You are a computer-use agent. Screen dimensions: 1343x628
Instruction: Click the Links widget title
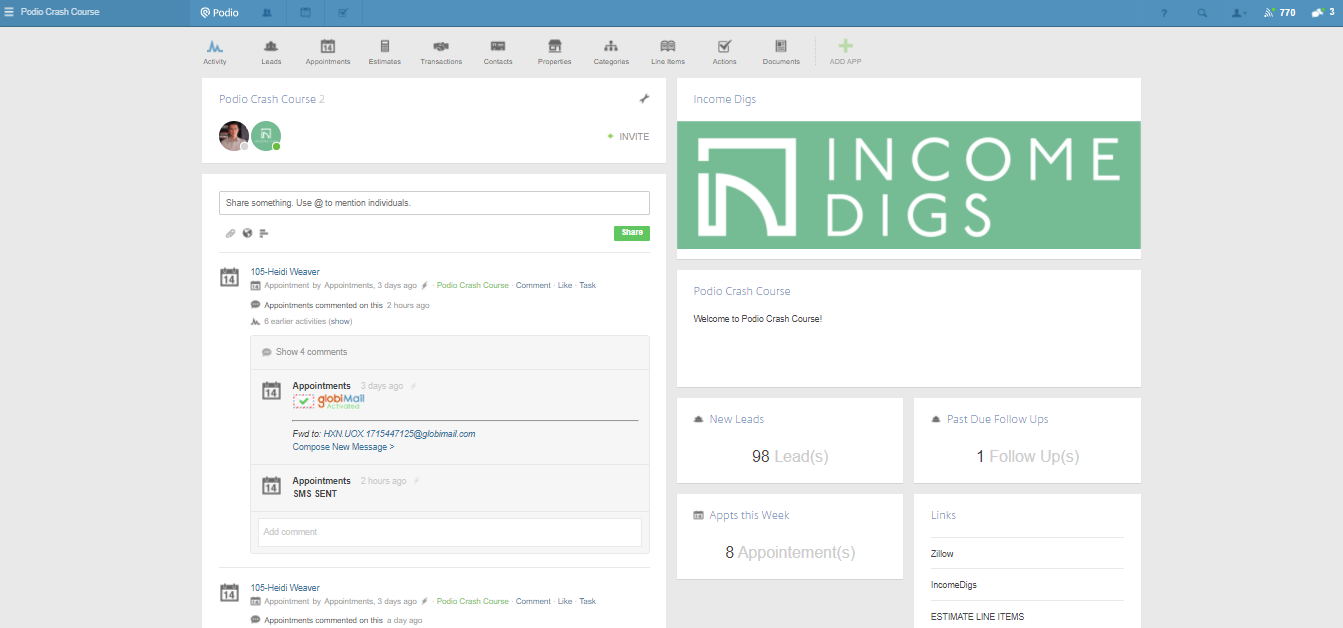(x=943, y=515)
